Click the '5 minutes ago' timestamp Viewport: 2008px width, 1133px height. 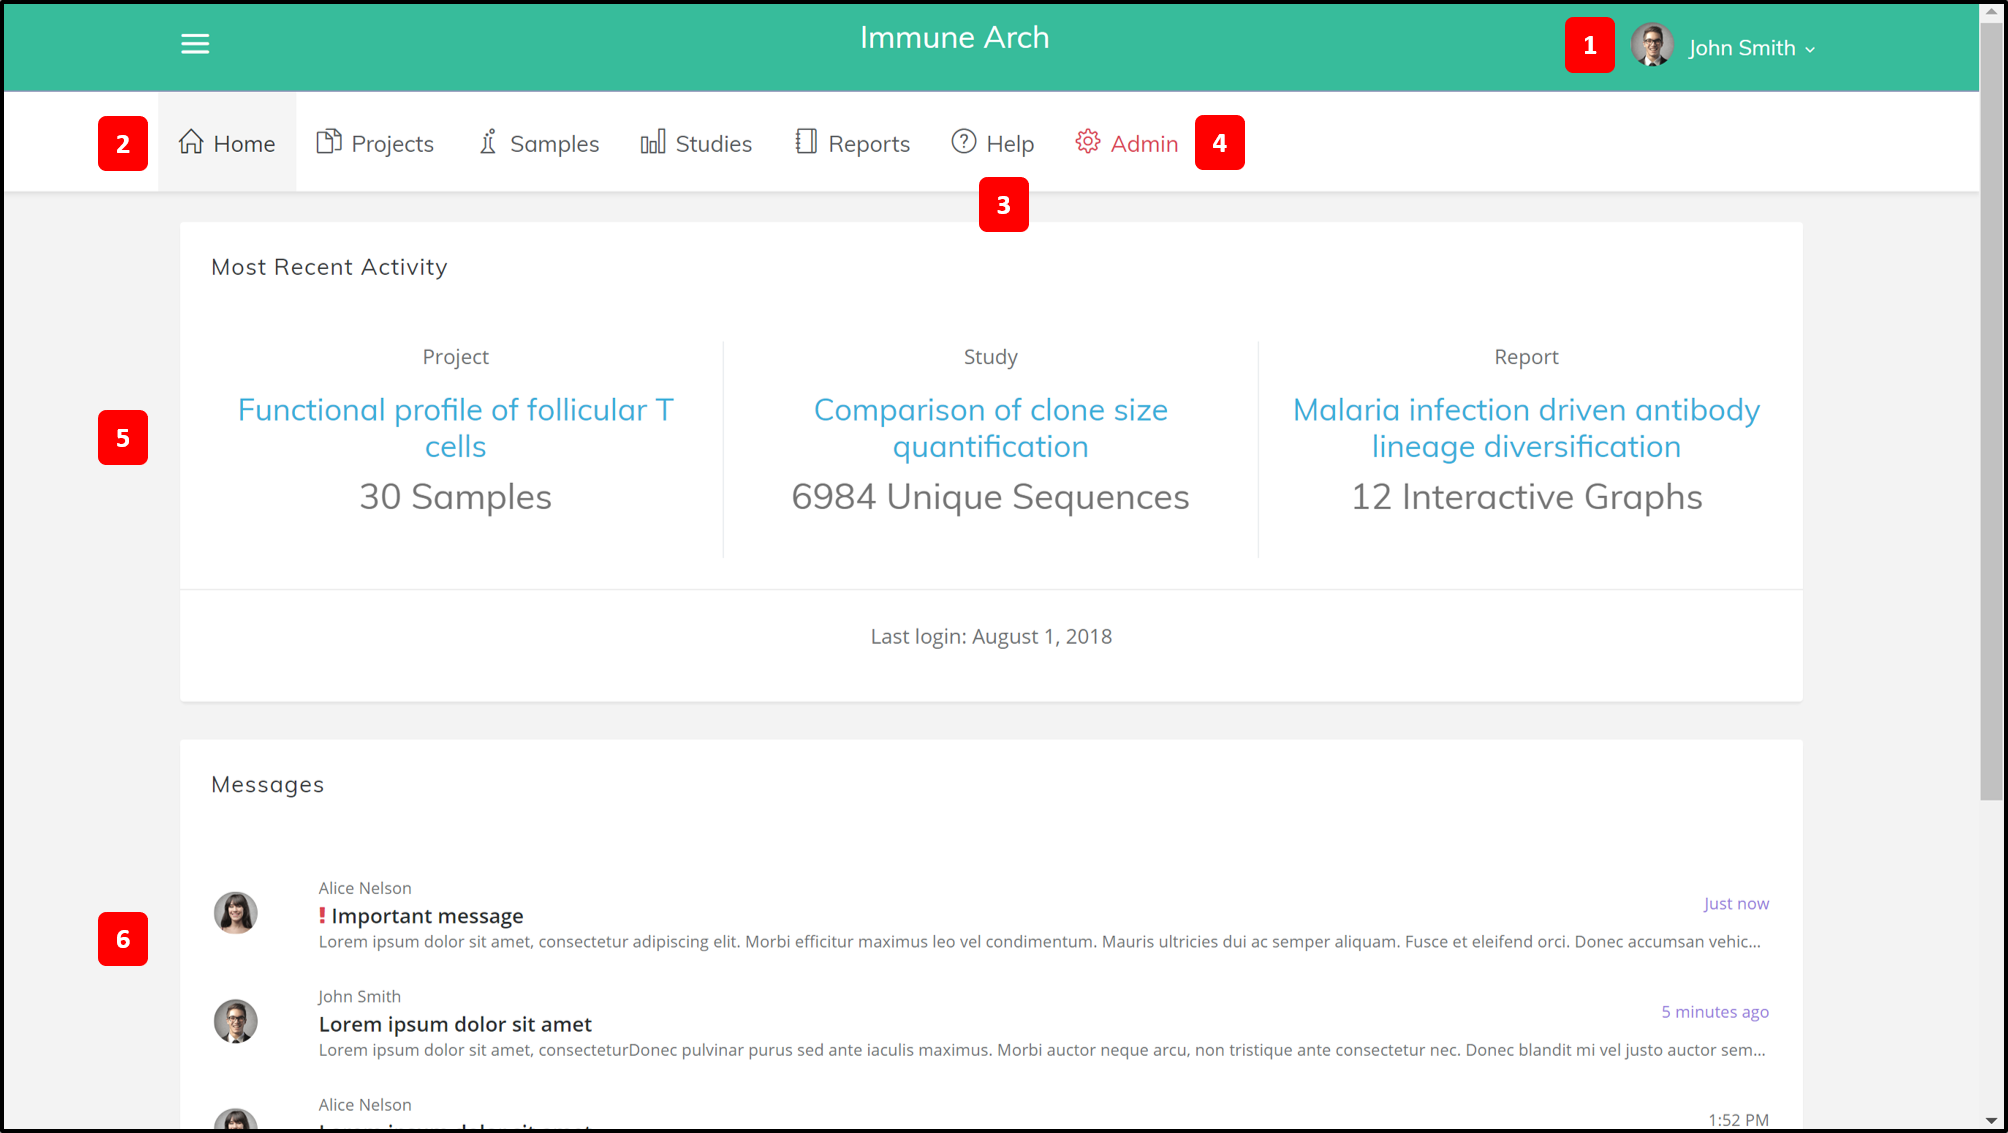(x=1715, y=1012)
